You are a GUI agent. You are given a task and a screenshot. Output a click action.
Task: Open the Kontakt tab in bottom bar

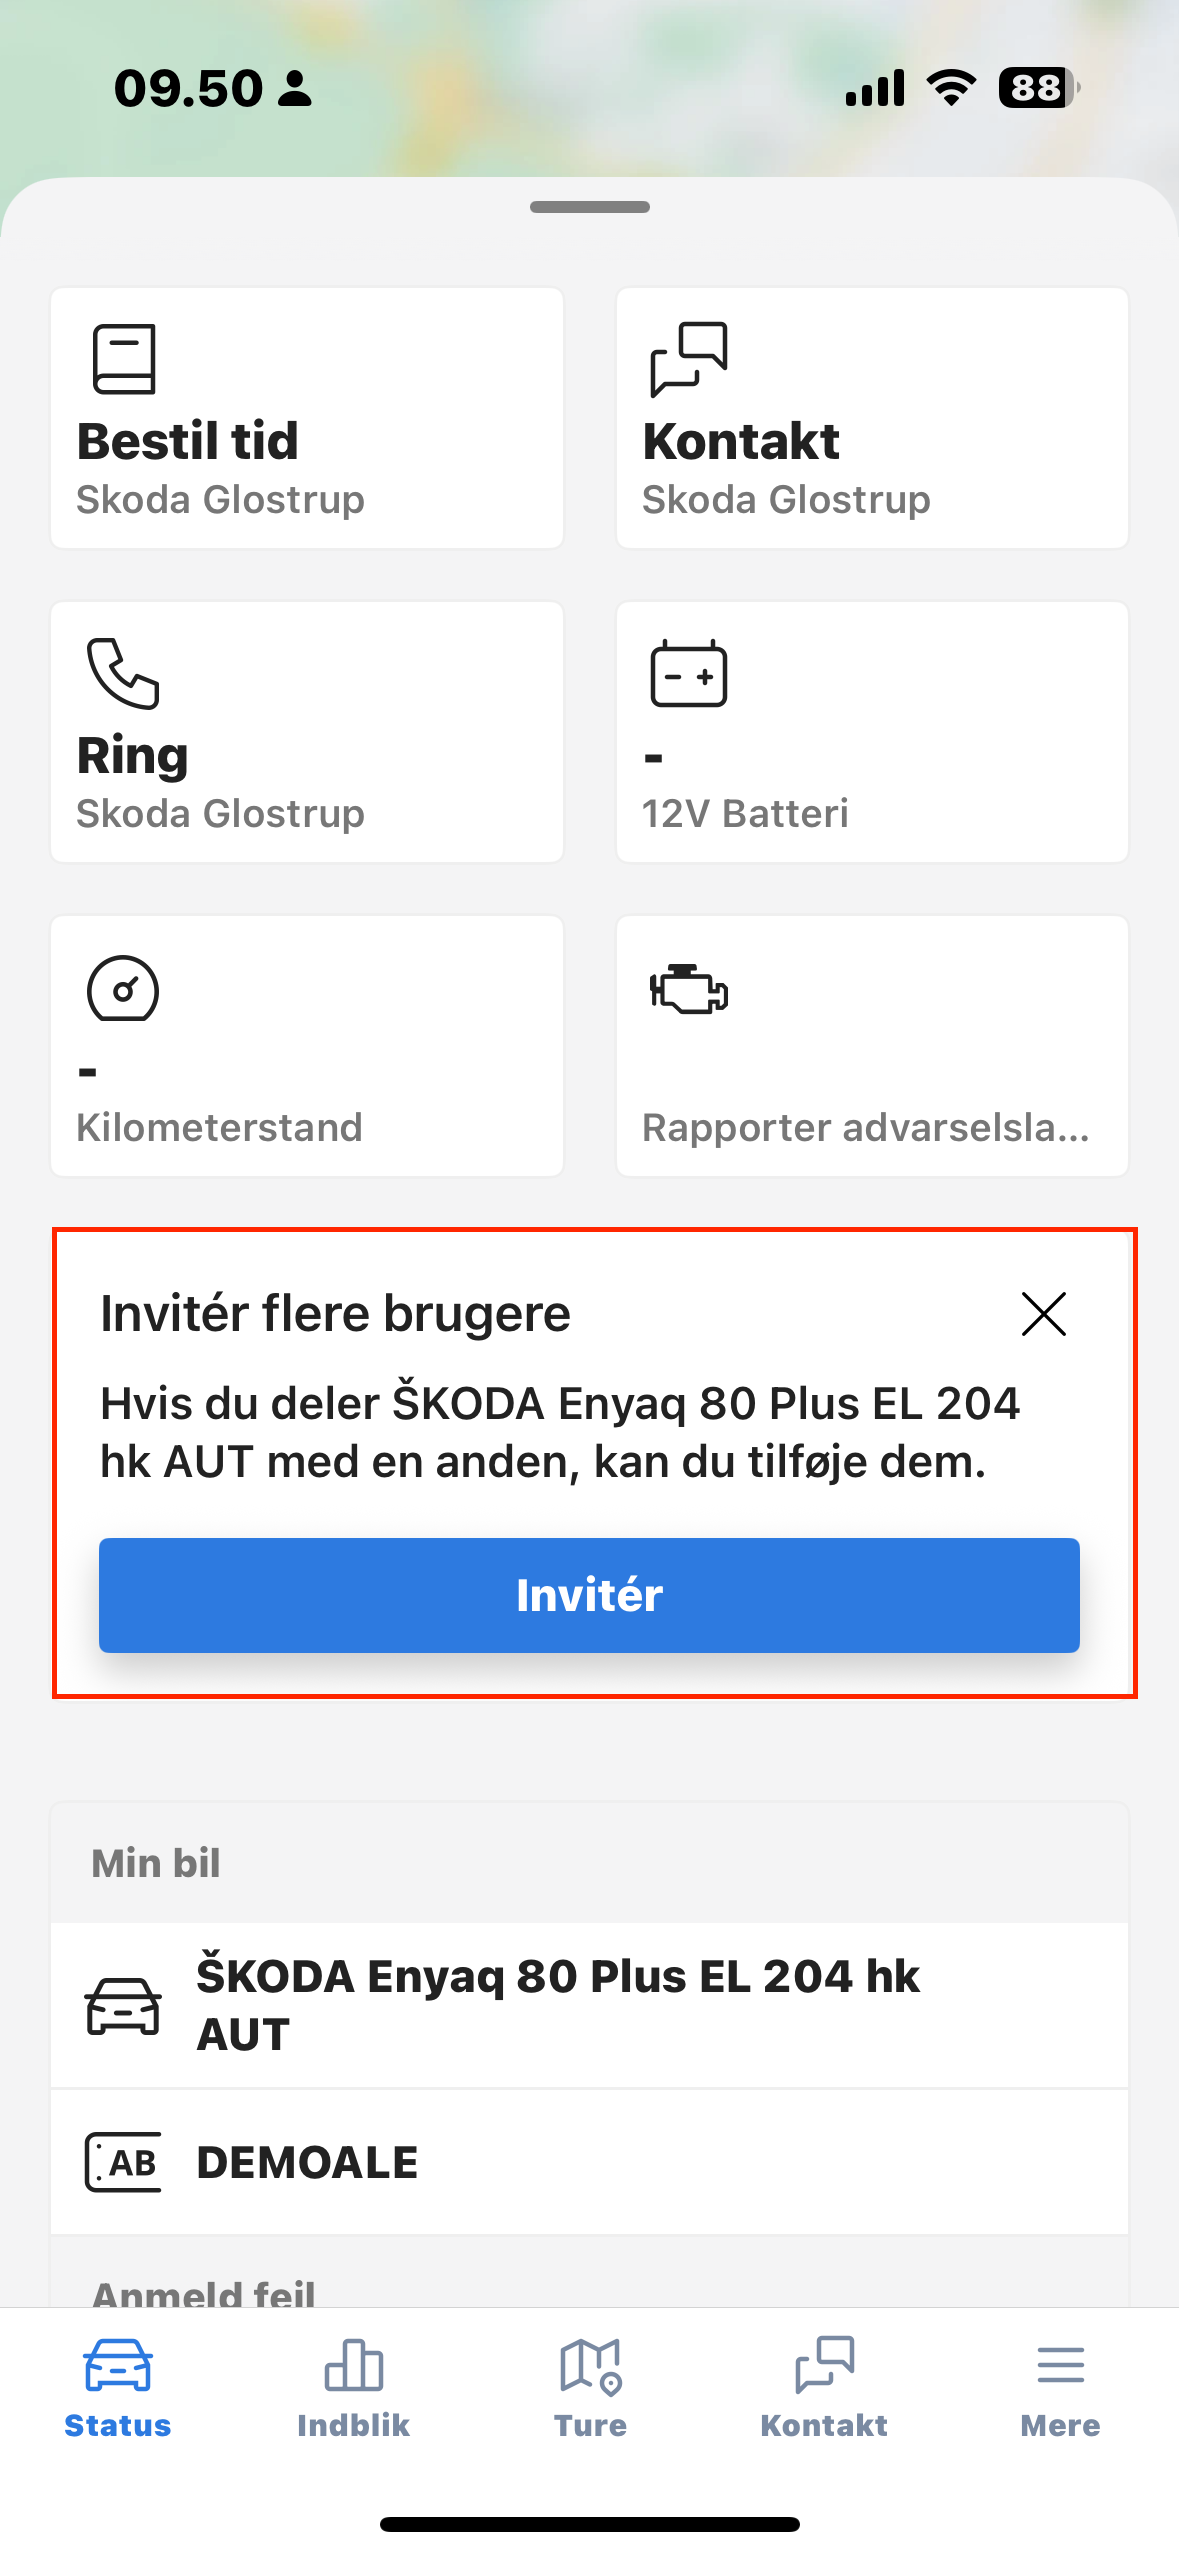[824, 2386]
